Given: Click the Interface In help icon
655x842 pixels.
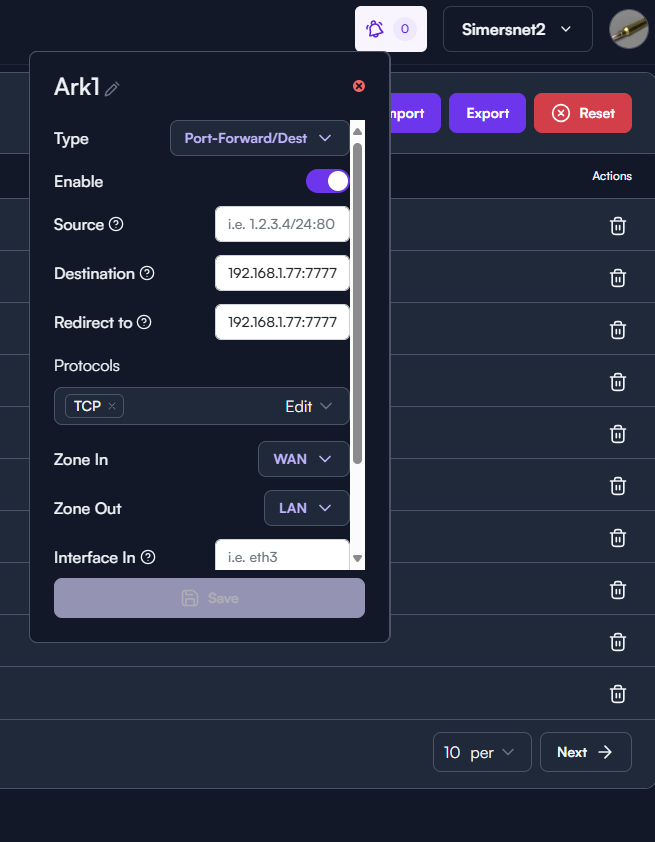Looking at the screenshot, I should [x=148, y=557].
